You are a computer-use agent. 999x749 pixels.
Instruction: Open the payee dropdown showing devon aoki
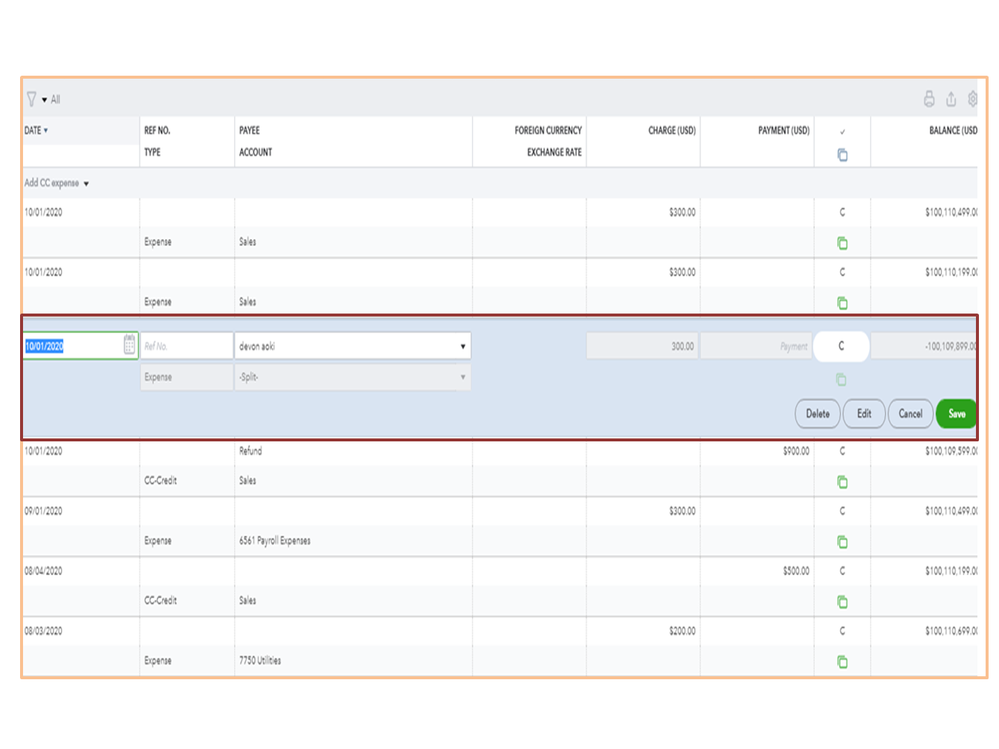pos(463,346)
